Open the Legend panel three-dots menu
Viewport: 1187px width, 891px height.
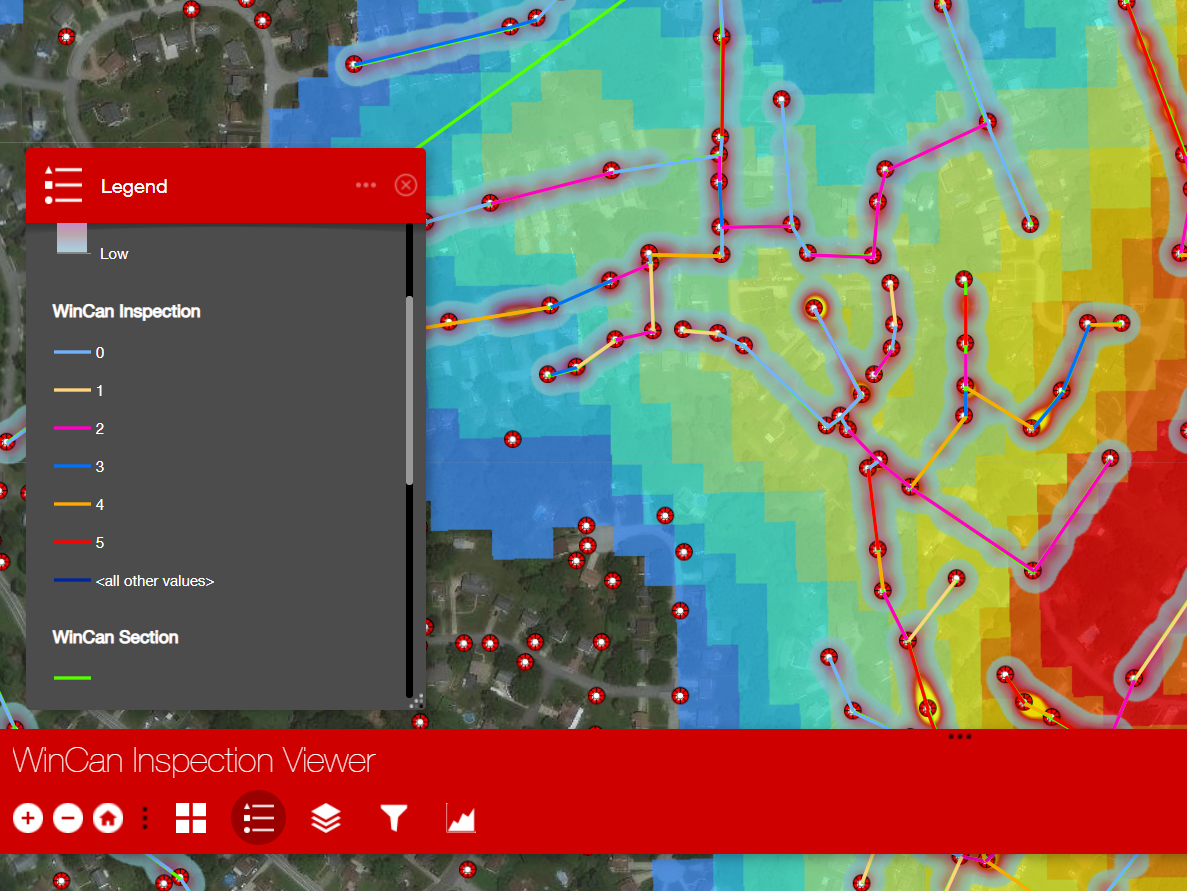pos(366,185)
